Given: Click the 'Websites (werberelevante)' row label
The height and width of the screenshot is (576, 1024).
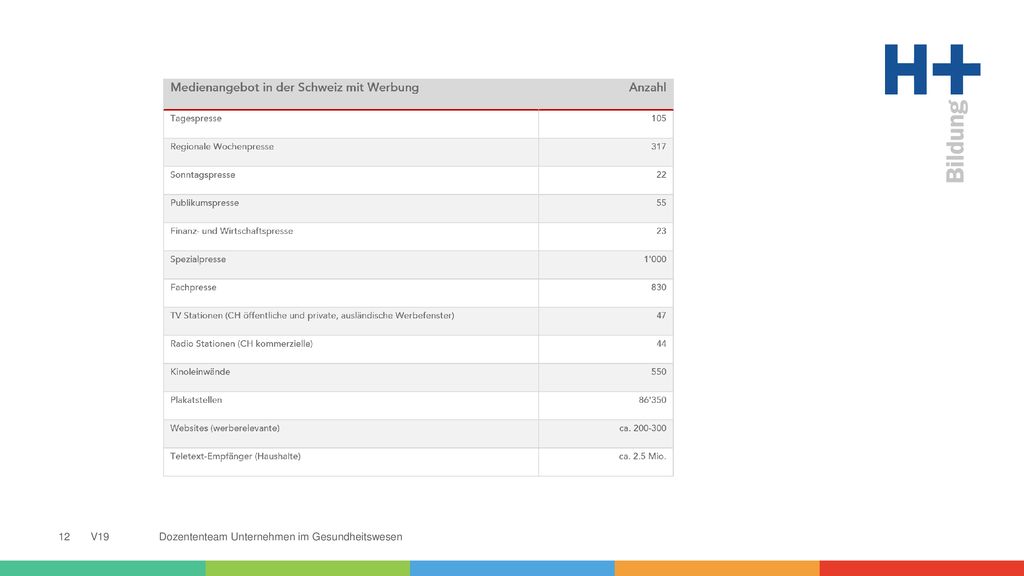Looking at the screenshot, I should pos(225,428).
